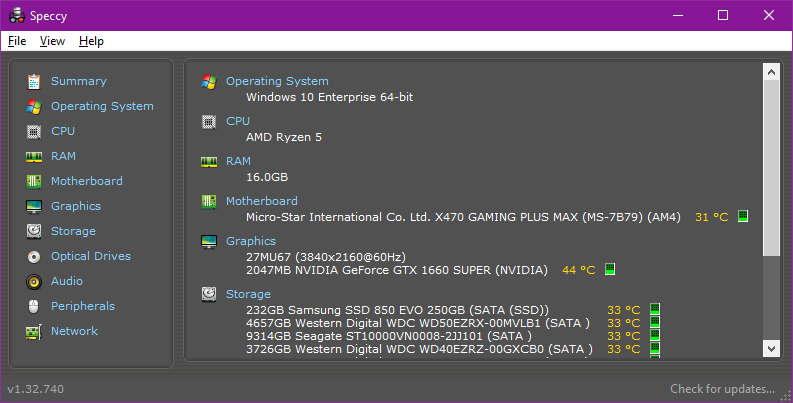The width and height of the screenshot is (793, 403).
Task: Select the CPU chip icon in sidebar
Action: tap(34, 131)
